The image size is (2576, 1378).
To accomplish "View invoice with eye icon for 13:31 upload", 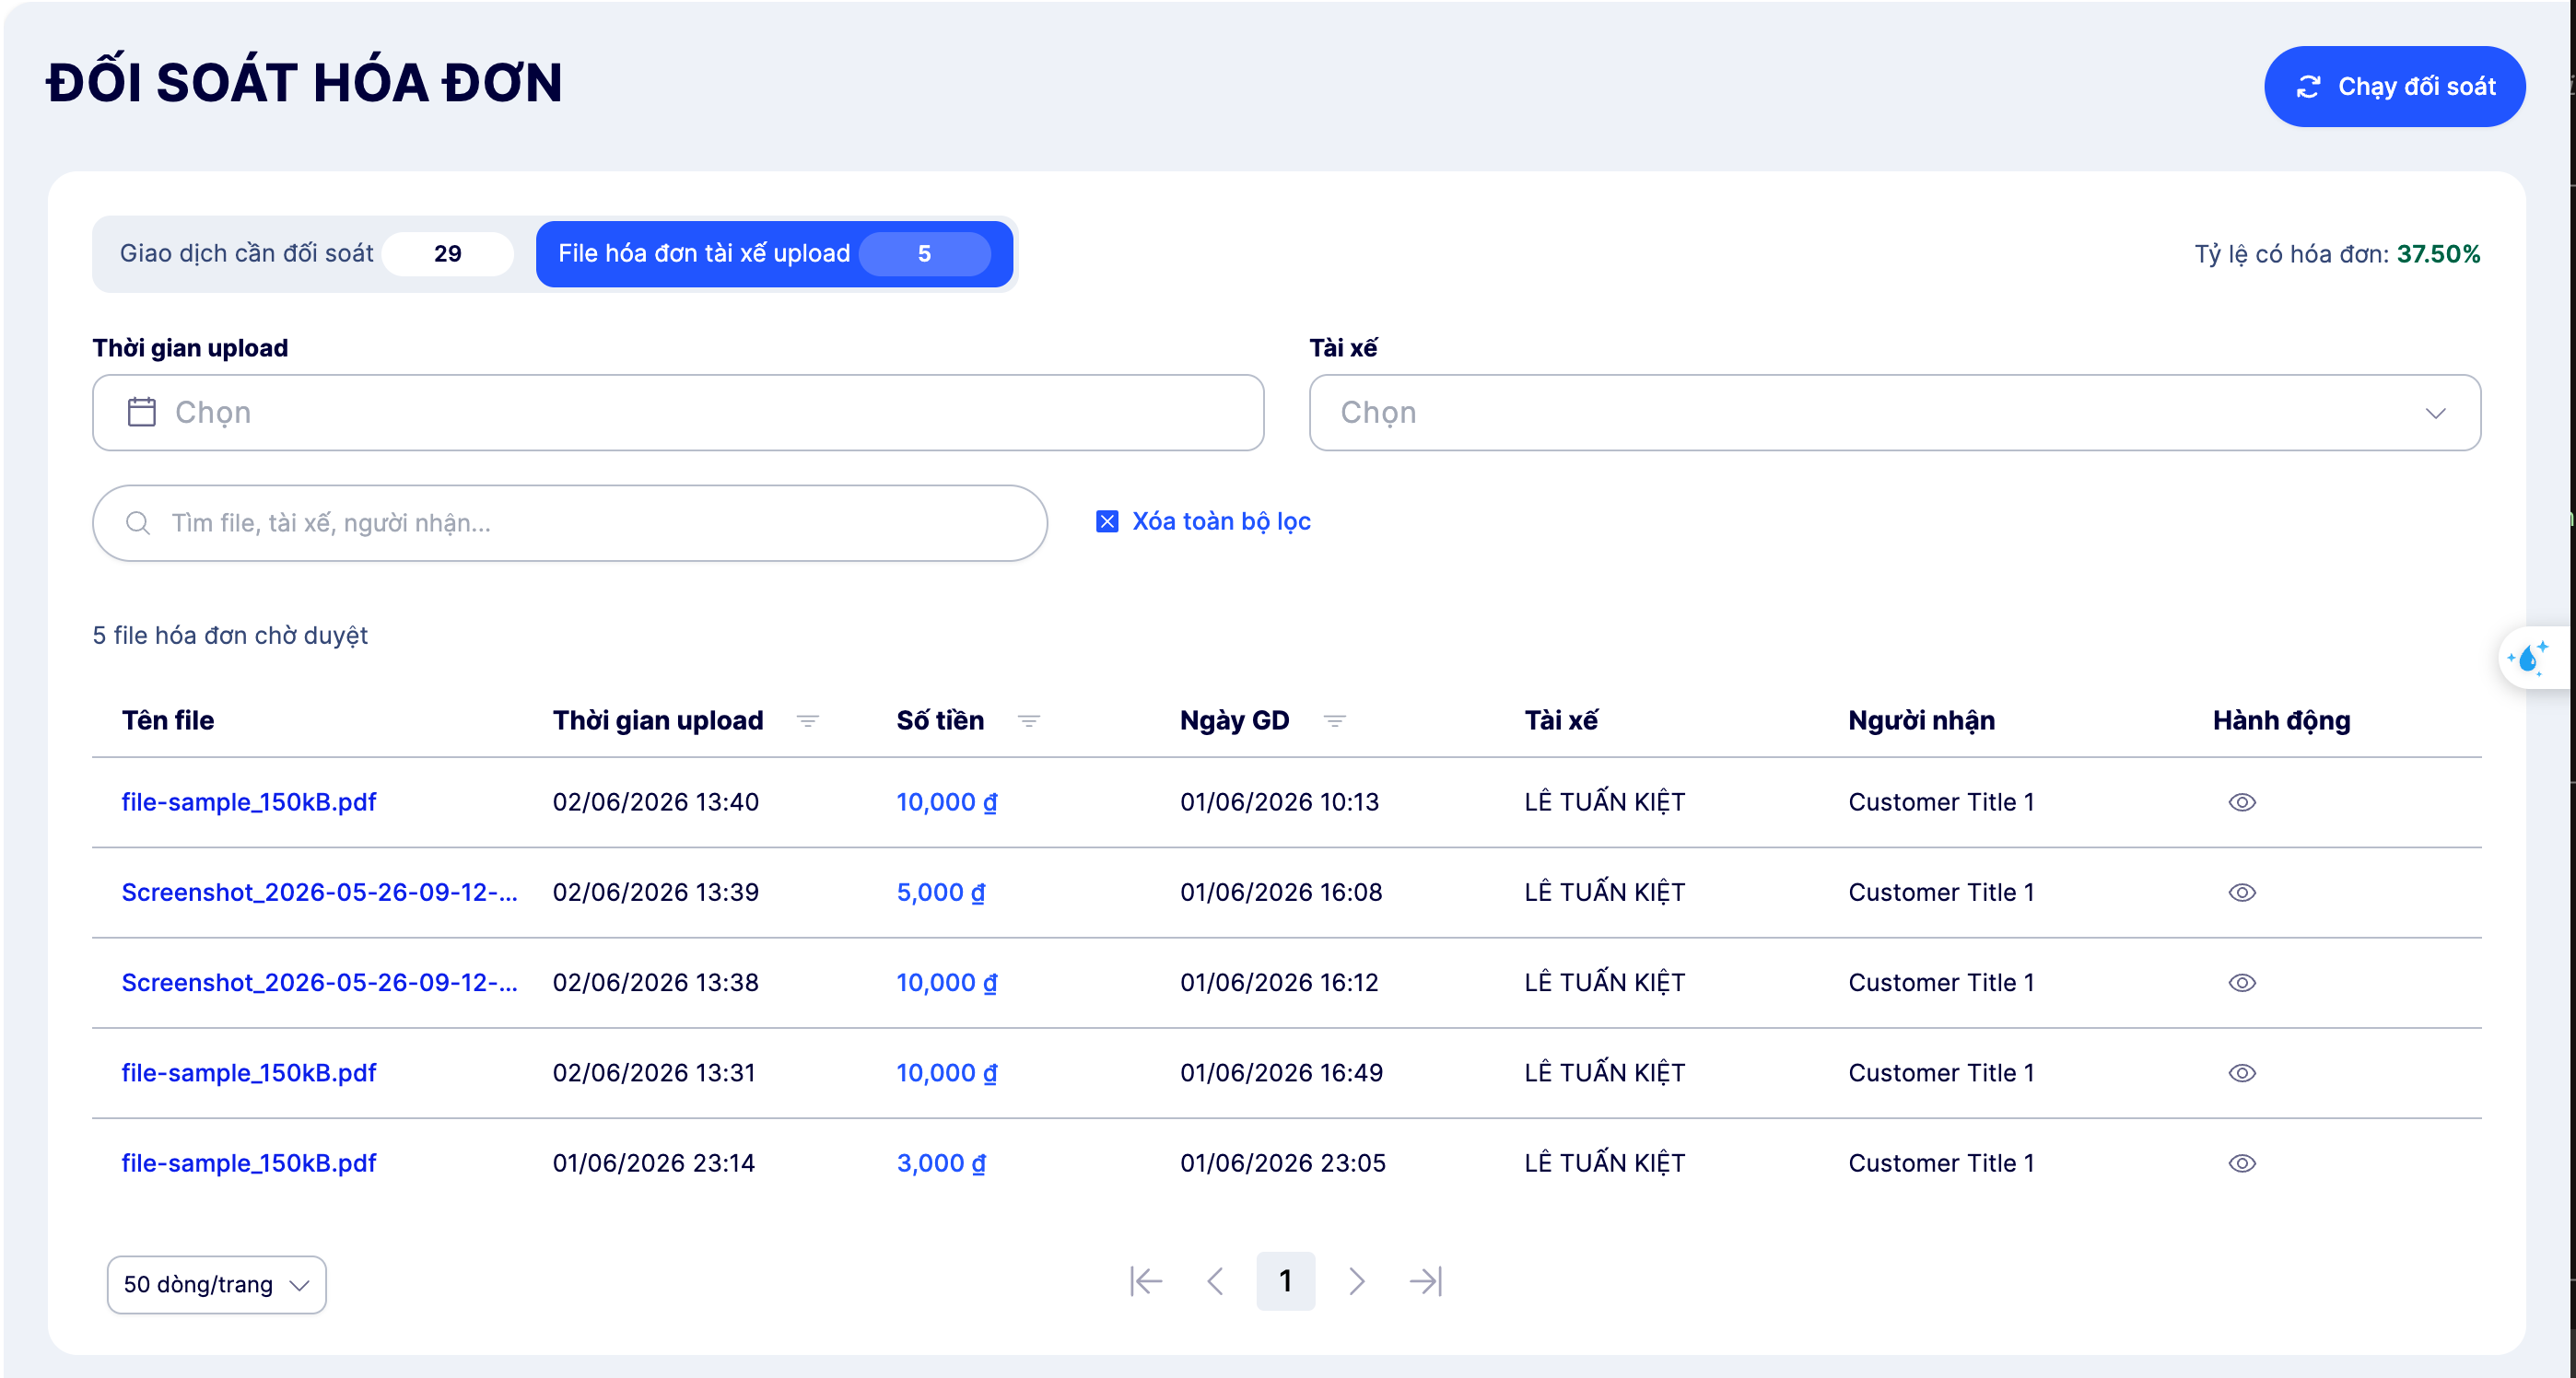I will pos(2242,1073).
